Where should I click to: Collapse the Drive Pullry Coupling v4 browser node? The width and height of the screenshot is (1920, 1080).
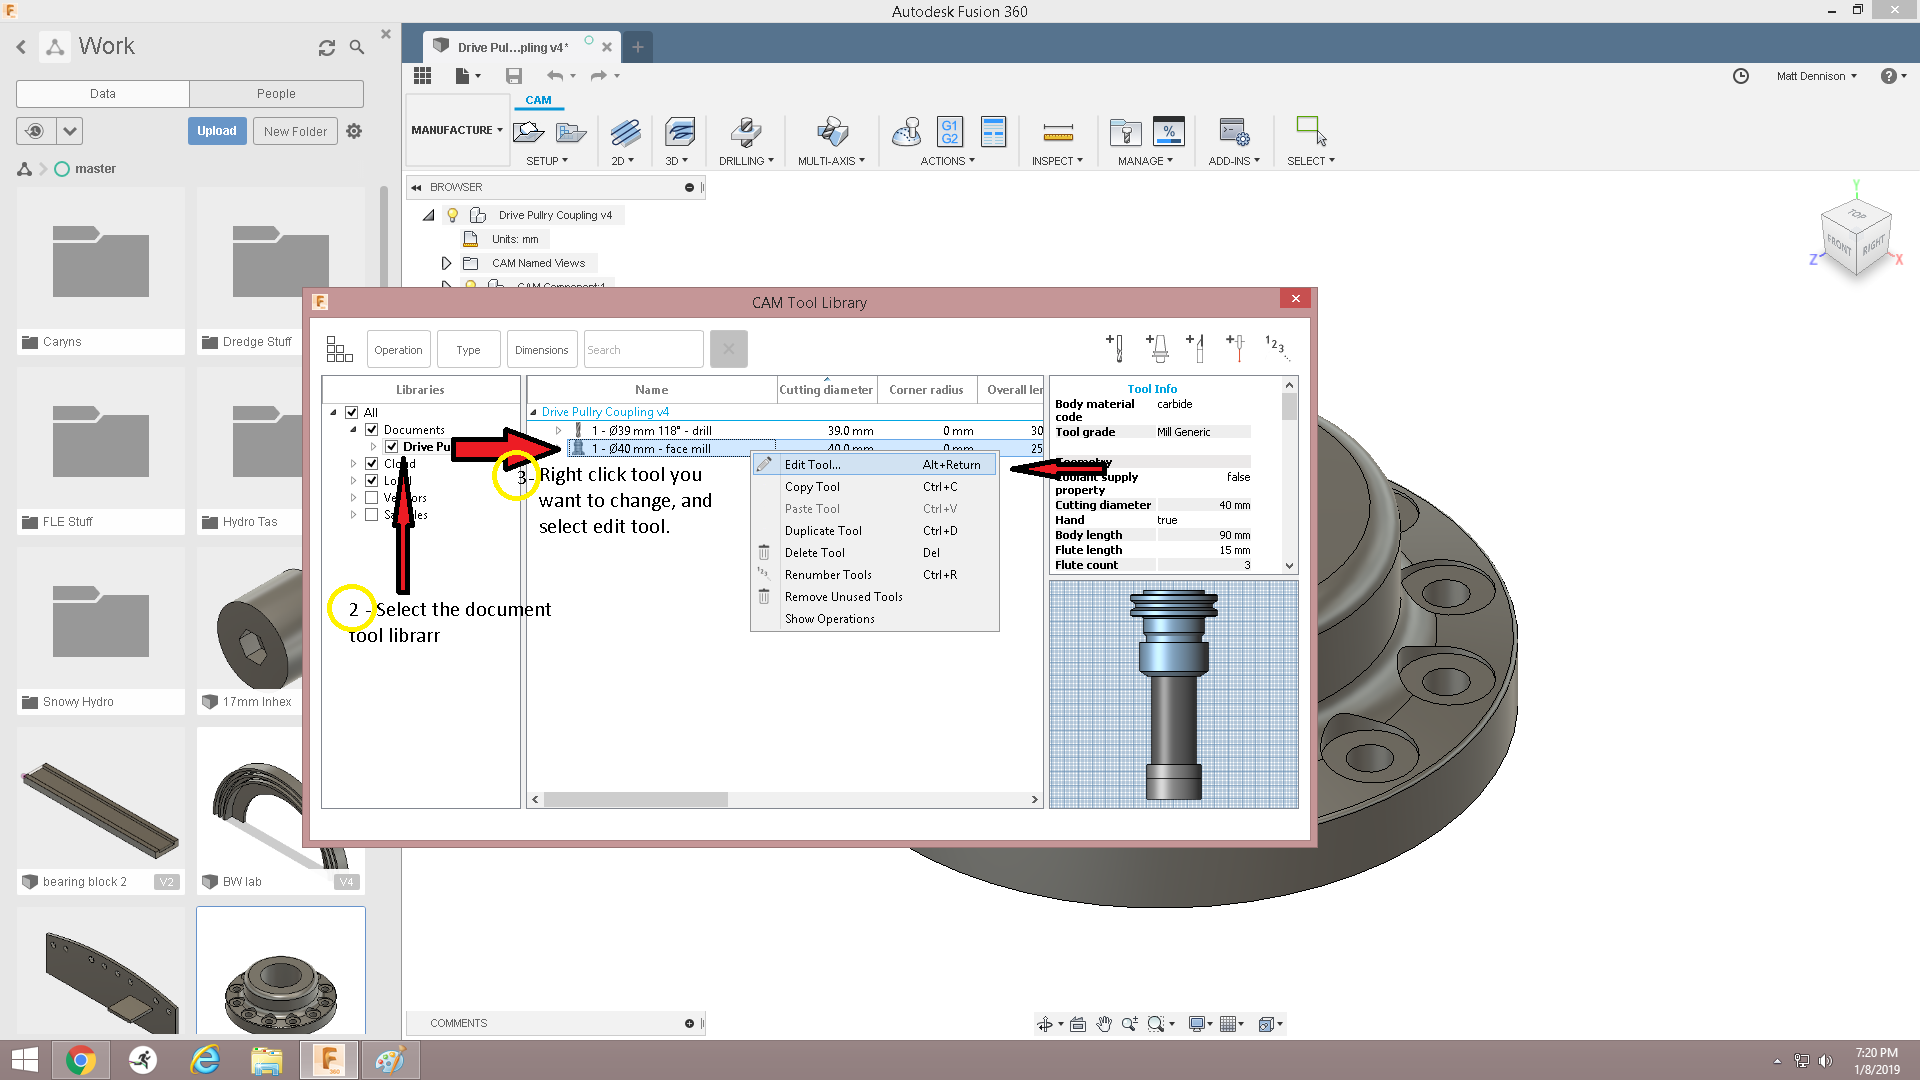coord(429,215)
